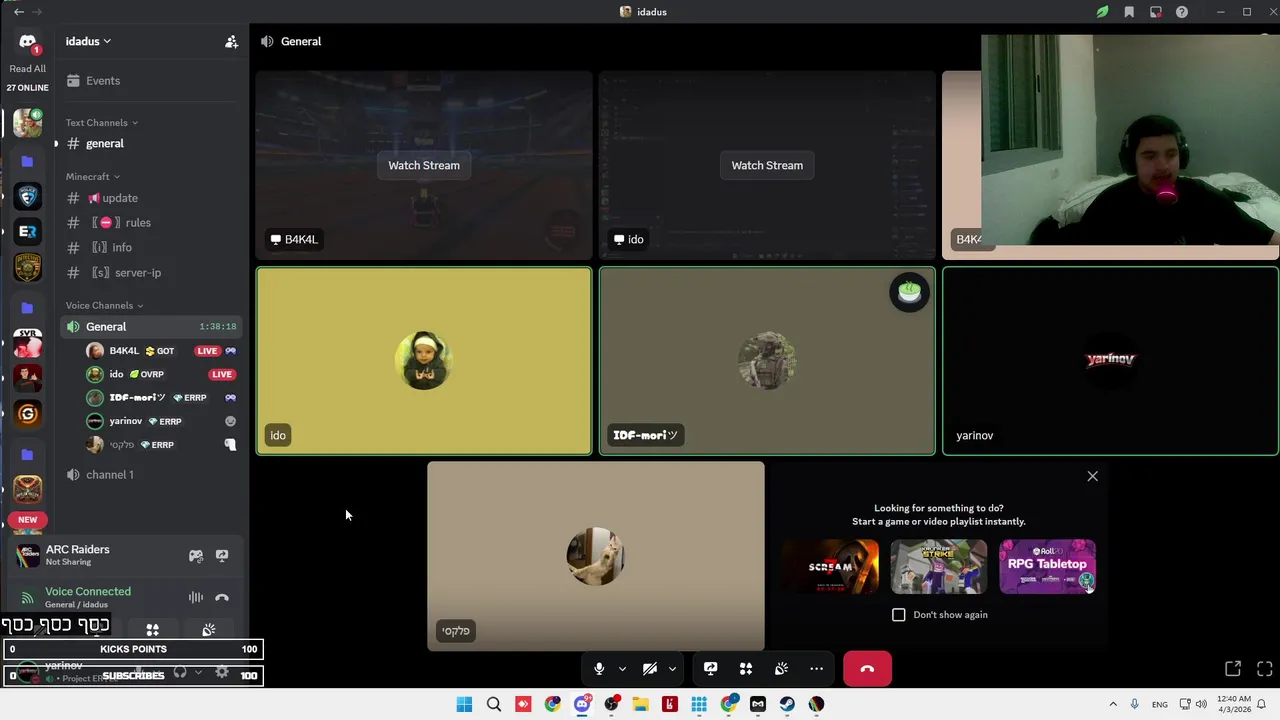Open user settings gear icon

[x=222, y=673]
